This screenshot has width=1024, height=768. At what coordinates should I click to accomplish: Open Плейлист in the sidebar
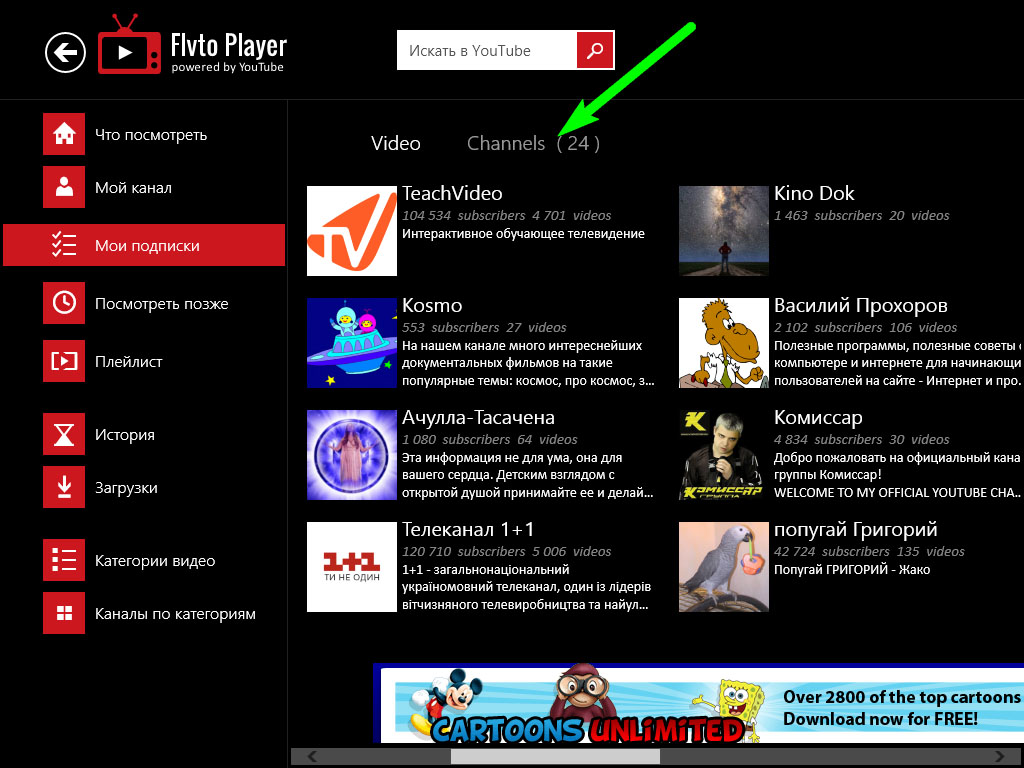pos(129,361)
